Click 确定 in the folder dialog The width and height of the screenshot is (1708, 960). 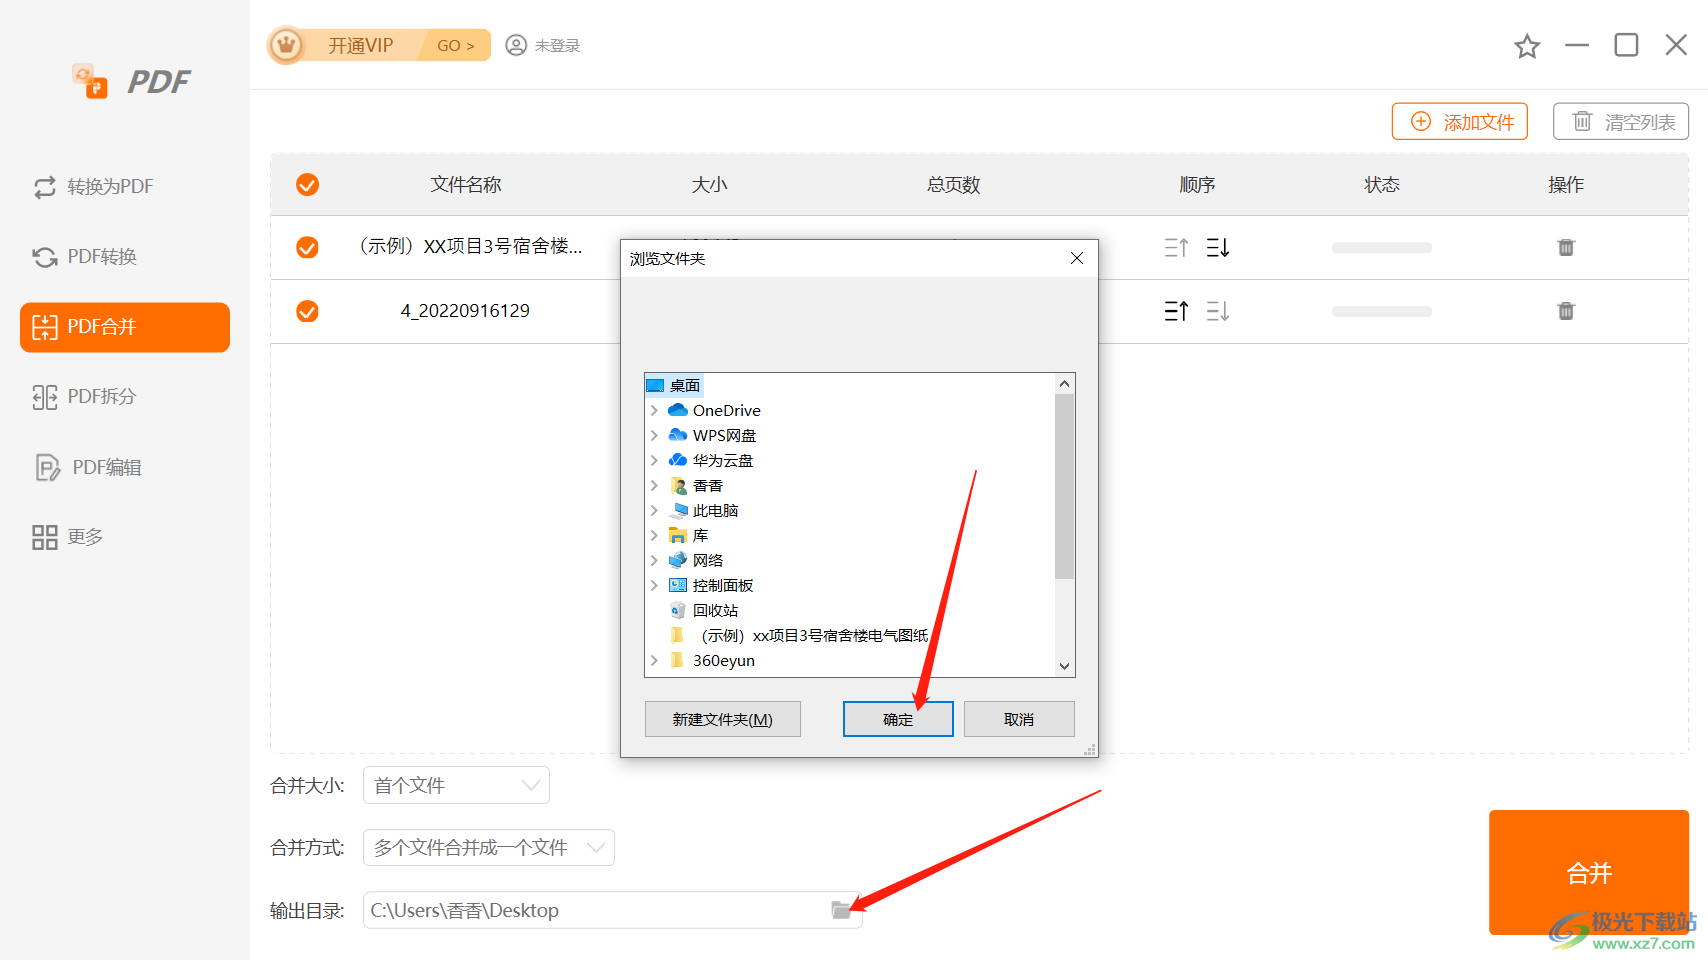tap(898, 719)
